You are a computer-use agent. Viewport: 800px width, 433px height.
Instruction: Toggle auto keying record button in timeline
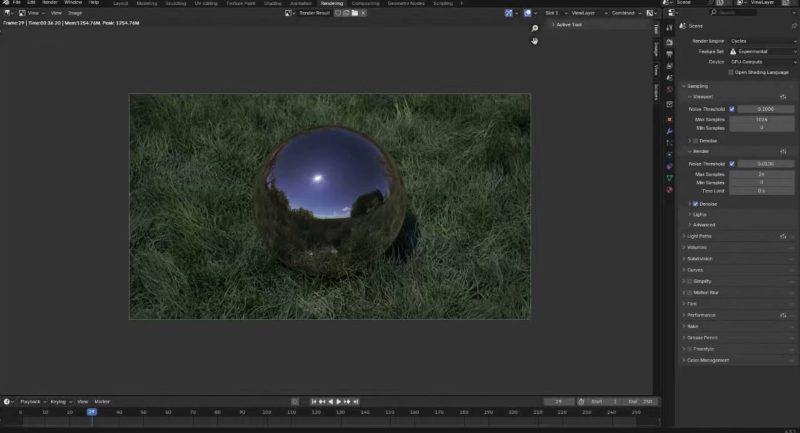tap(295, 402)
